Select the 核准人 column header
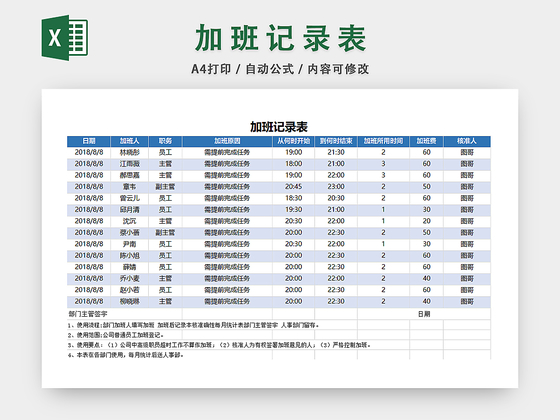The width and height of the screenshot is (560, 420). pos(467,141)
